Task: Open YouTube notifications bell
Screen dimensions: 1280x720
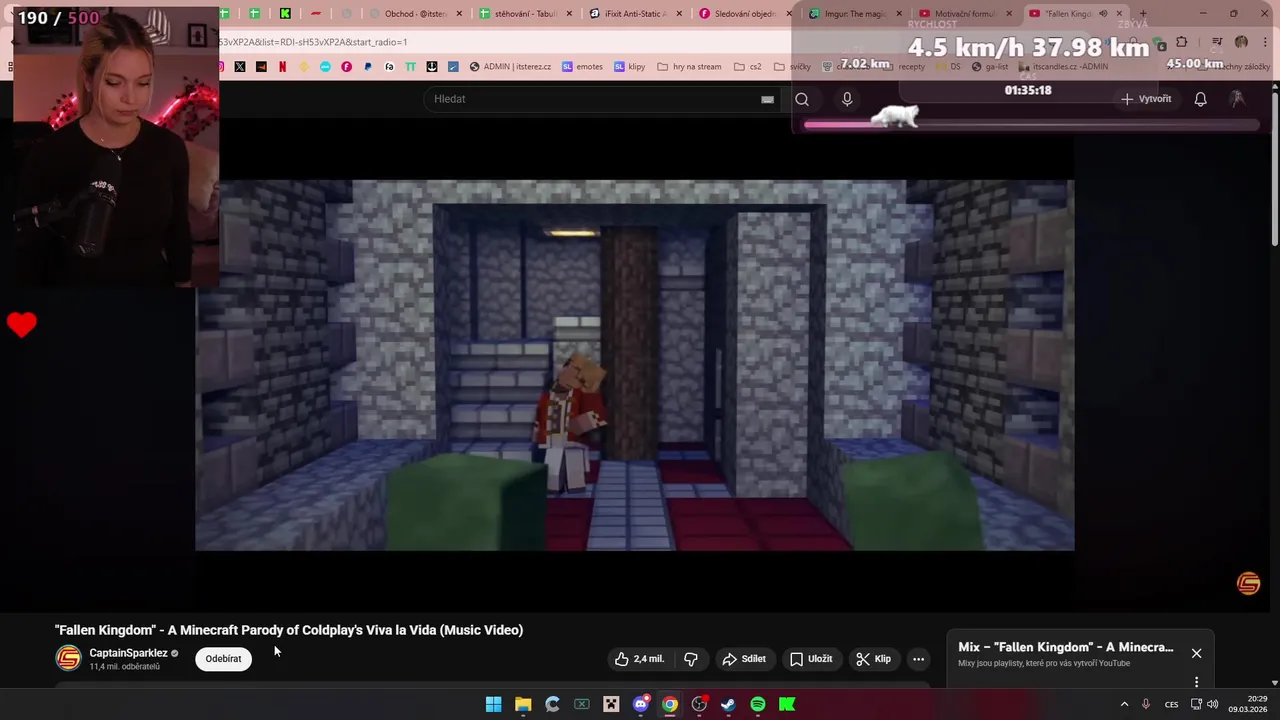Action: (x=1200, y=99)
